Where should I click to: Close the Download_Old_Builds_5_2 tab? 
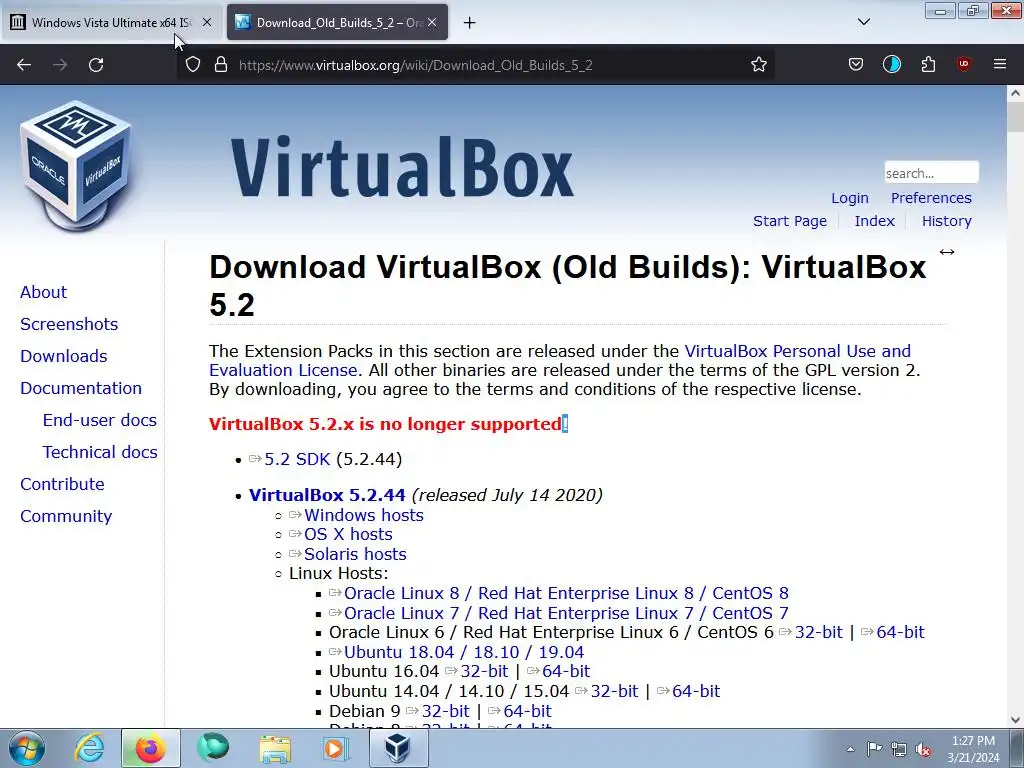[432, 22]
